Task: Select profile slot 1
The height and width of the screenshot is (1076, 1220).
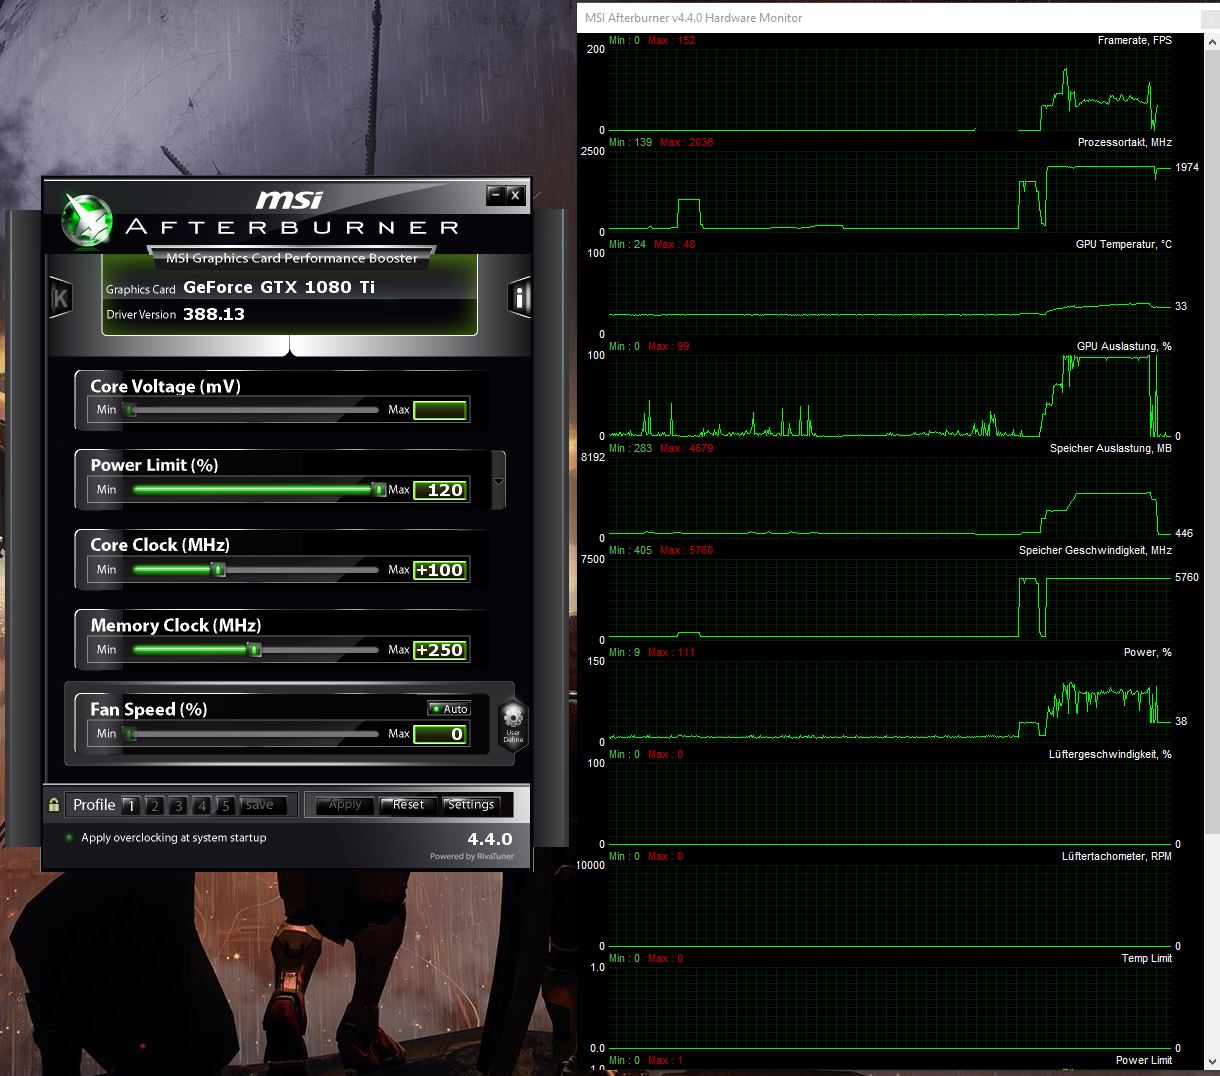Action: 131,805
